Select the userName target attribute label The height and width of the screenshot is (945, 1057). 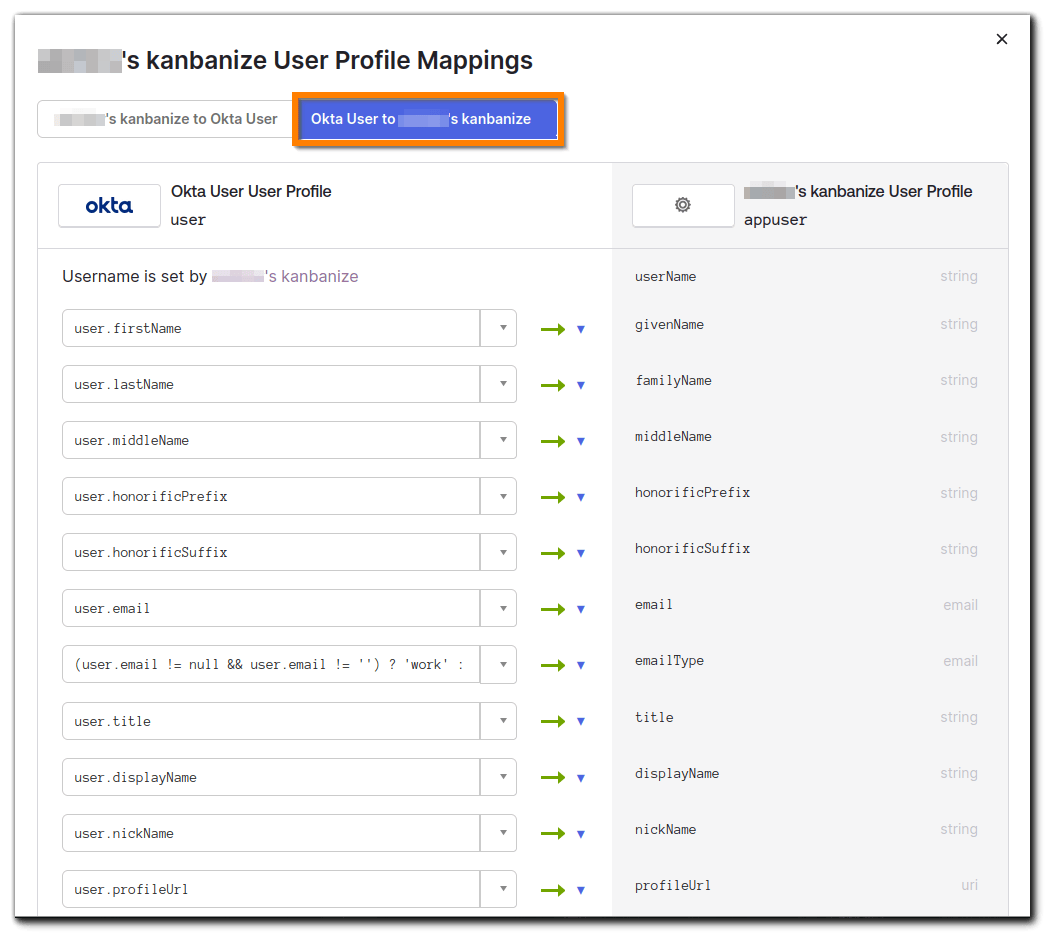coord(665,276)
